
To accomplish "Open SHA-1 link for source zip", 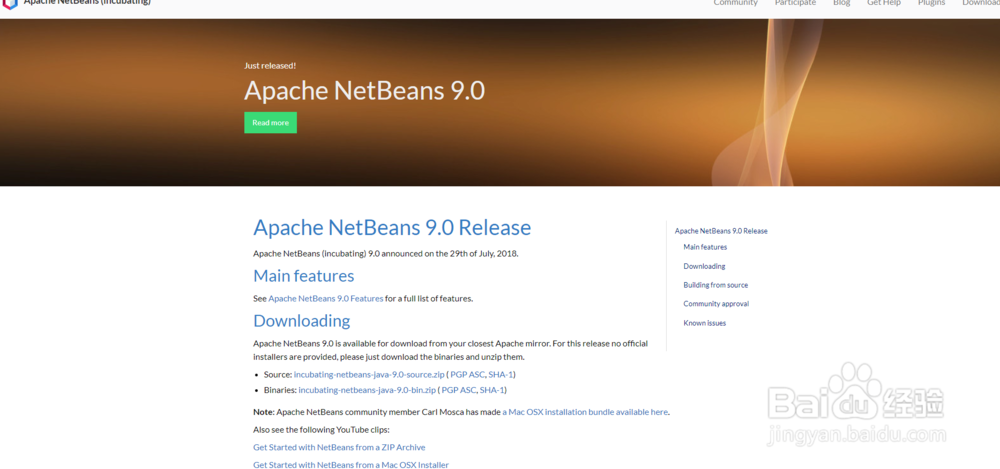I will [x=501, y=375].
